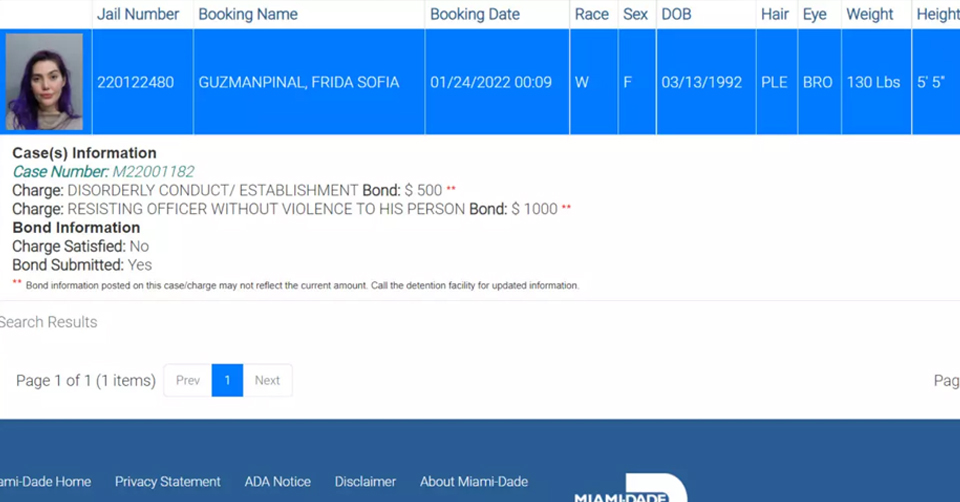Go to the Next results page

click(x=267, y=380)
